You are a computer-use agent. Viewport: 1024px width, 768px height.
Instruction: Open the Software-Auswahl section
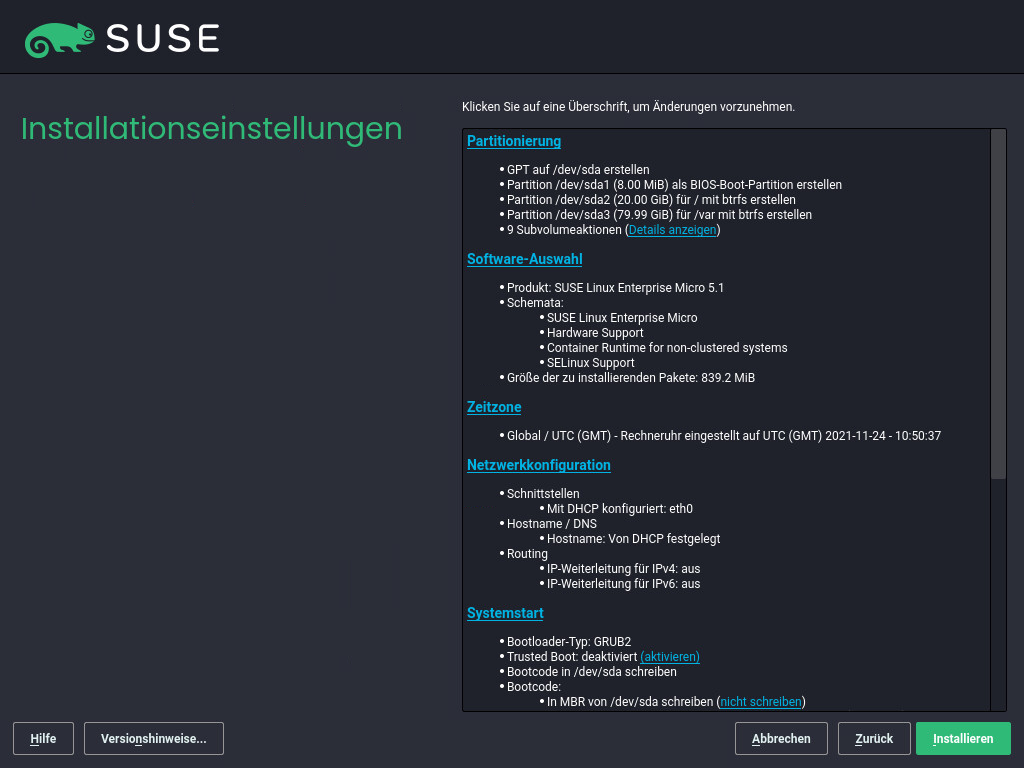[x=524, y=259]
